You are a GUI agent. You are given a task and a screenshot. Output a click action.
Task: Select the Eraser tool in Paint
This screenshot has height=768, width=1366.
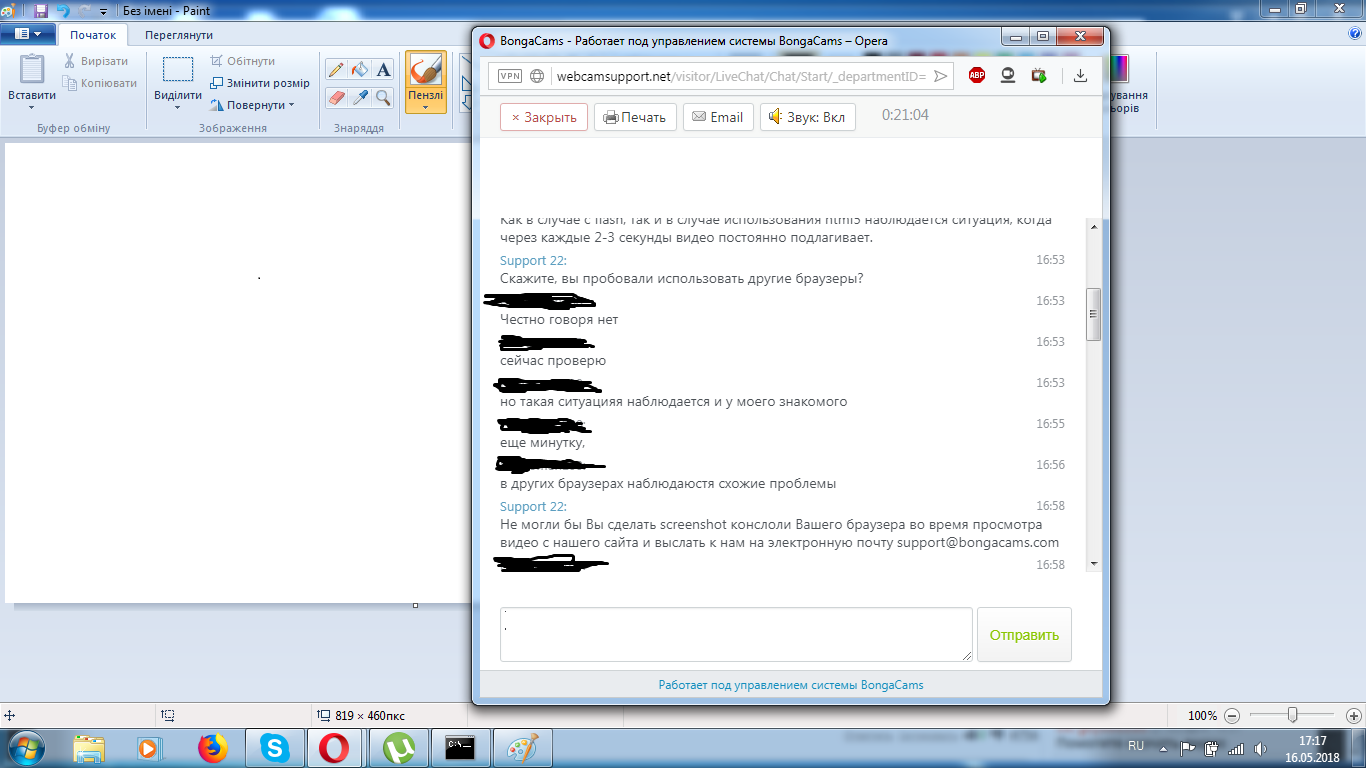336,97
